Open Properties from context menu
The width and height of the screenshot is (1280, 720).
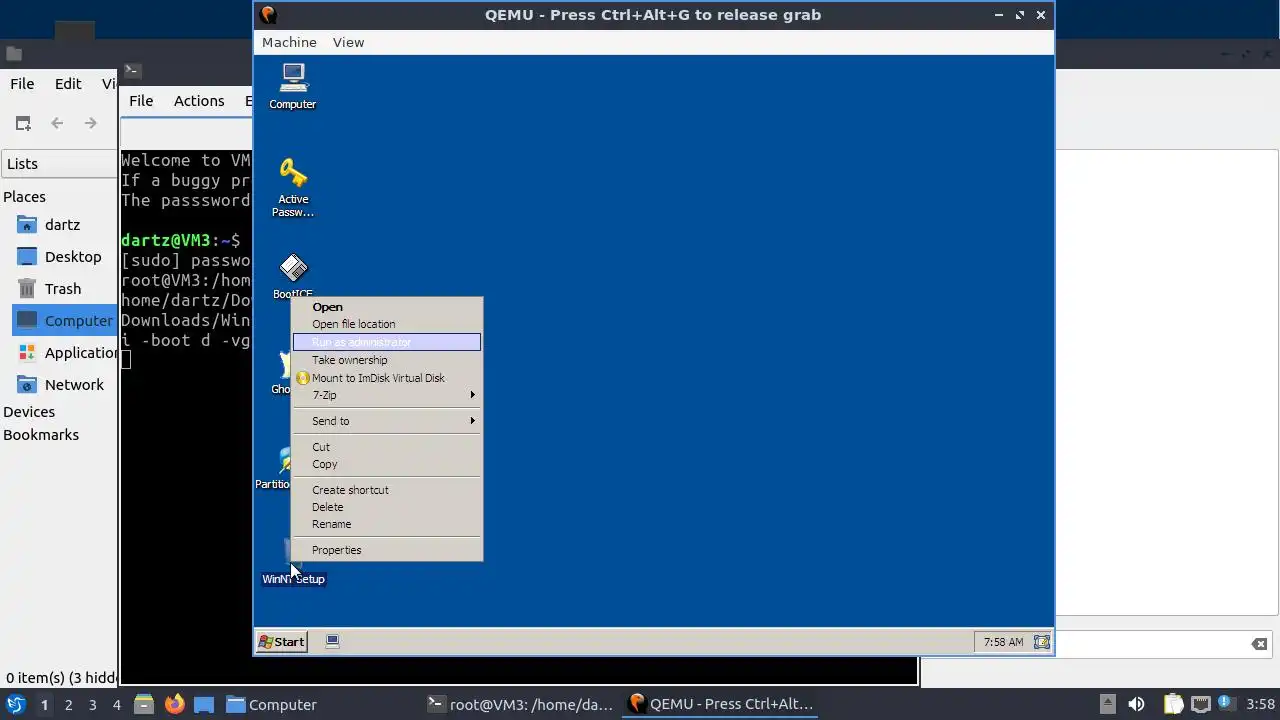[387, 550]
